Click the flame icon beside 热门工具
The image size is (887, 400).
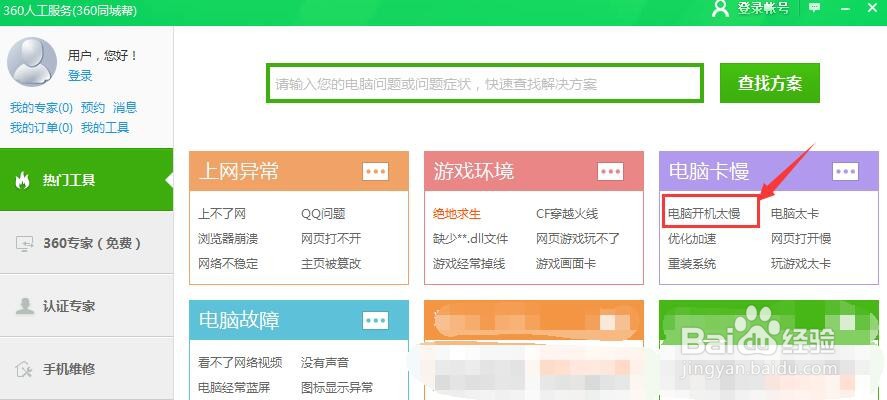pos(23,180)
